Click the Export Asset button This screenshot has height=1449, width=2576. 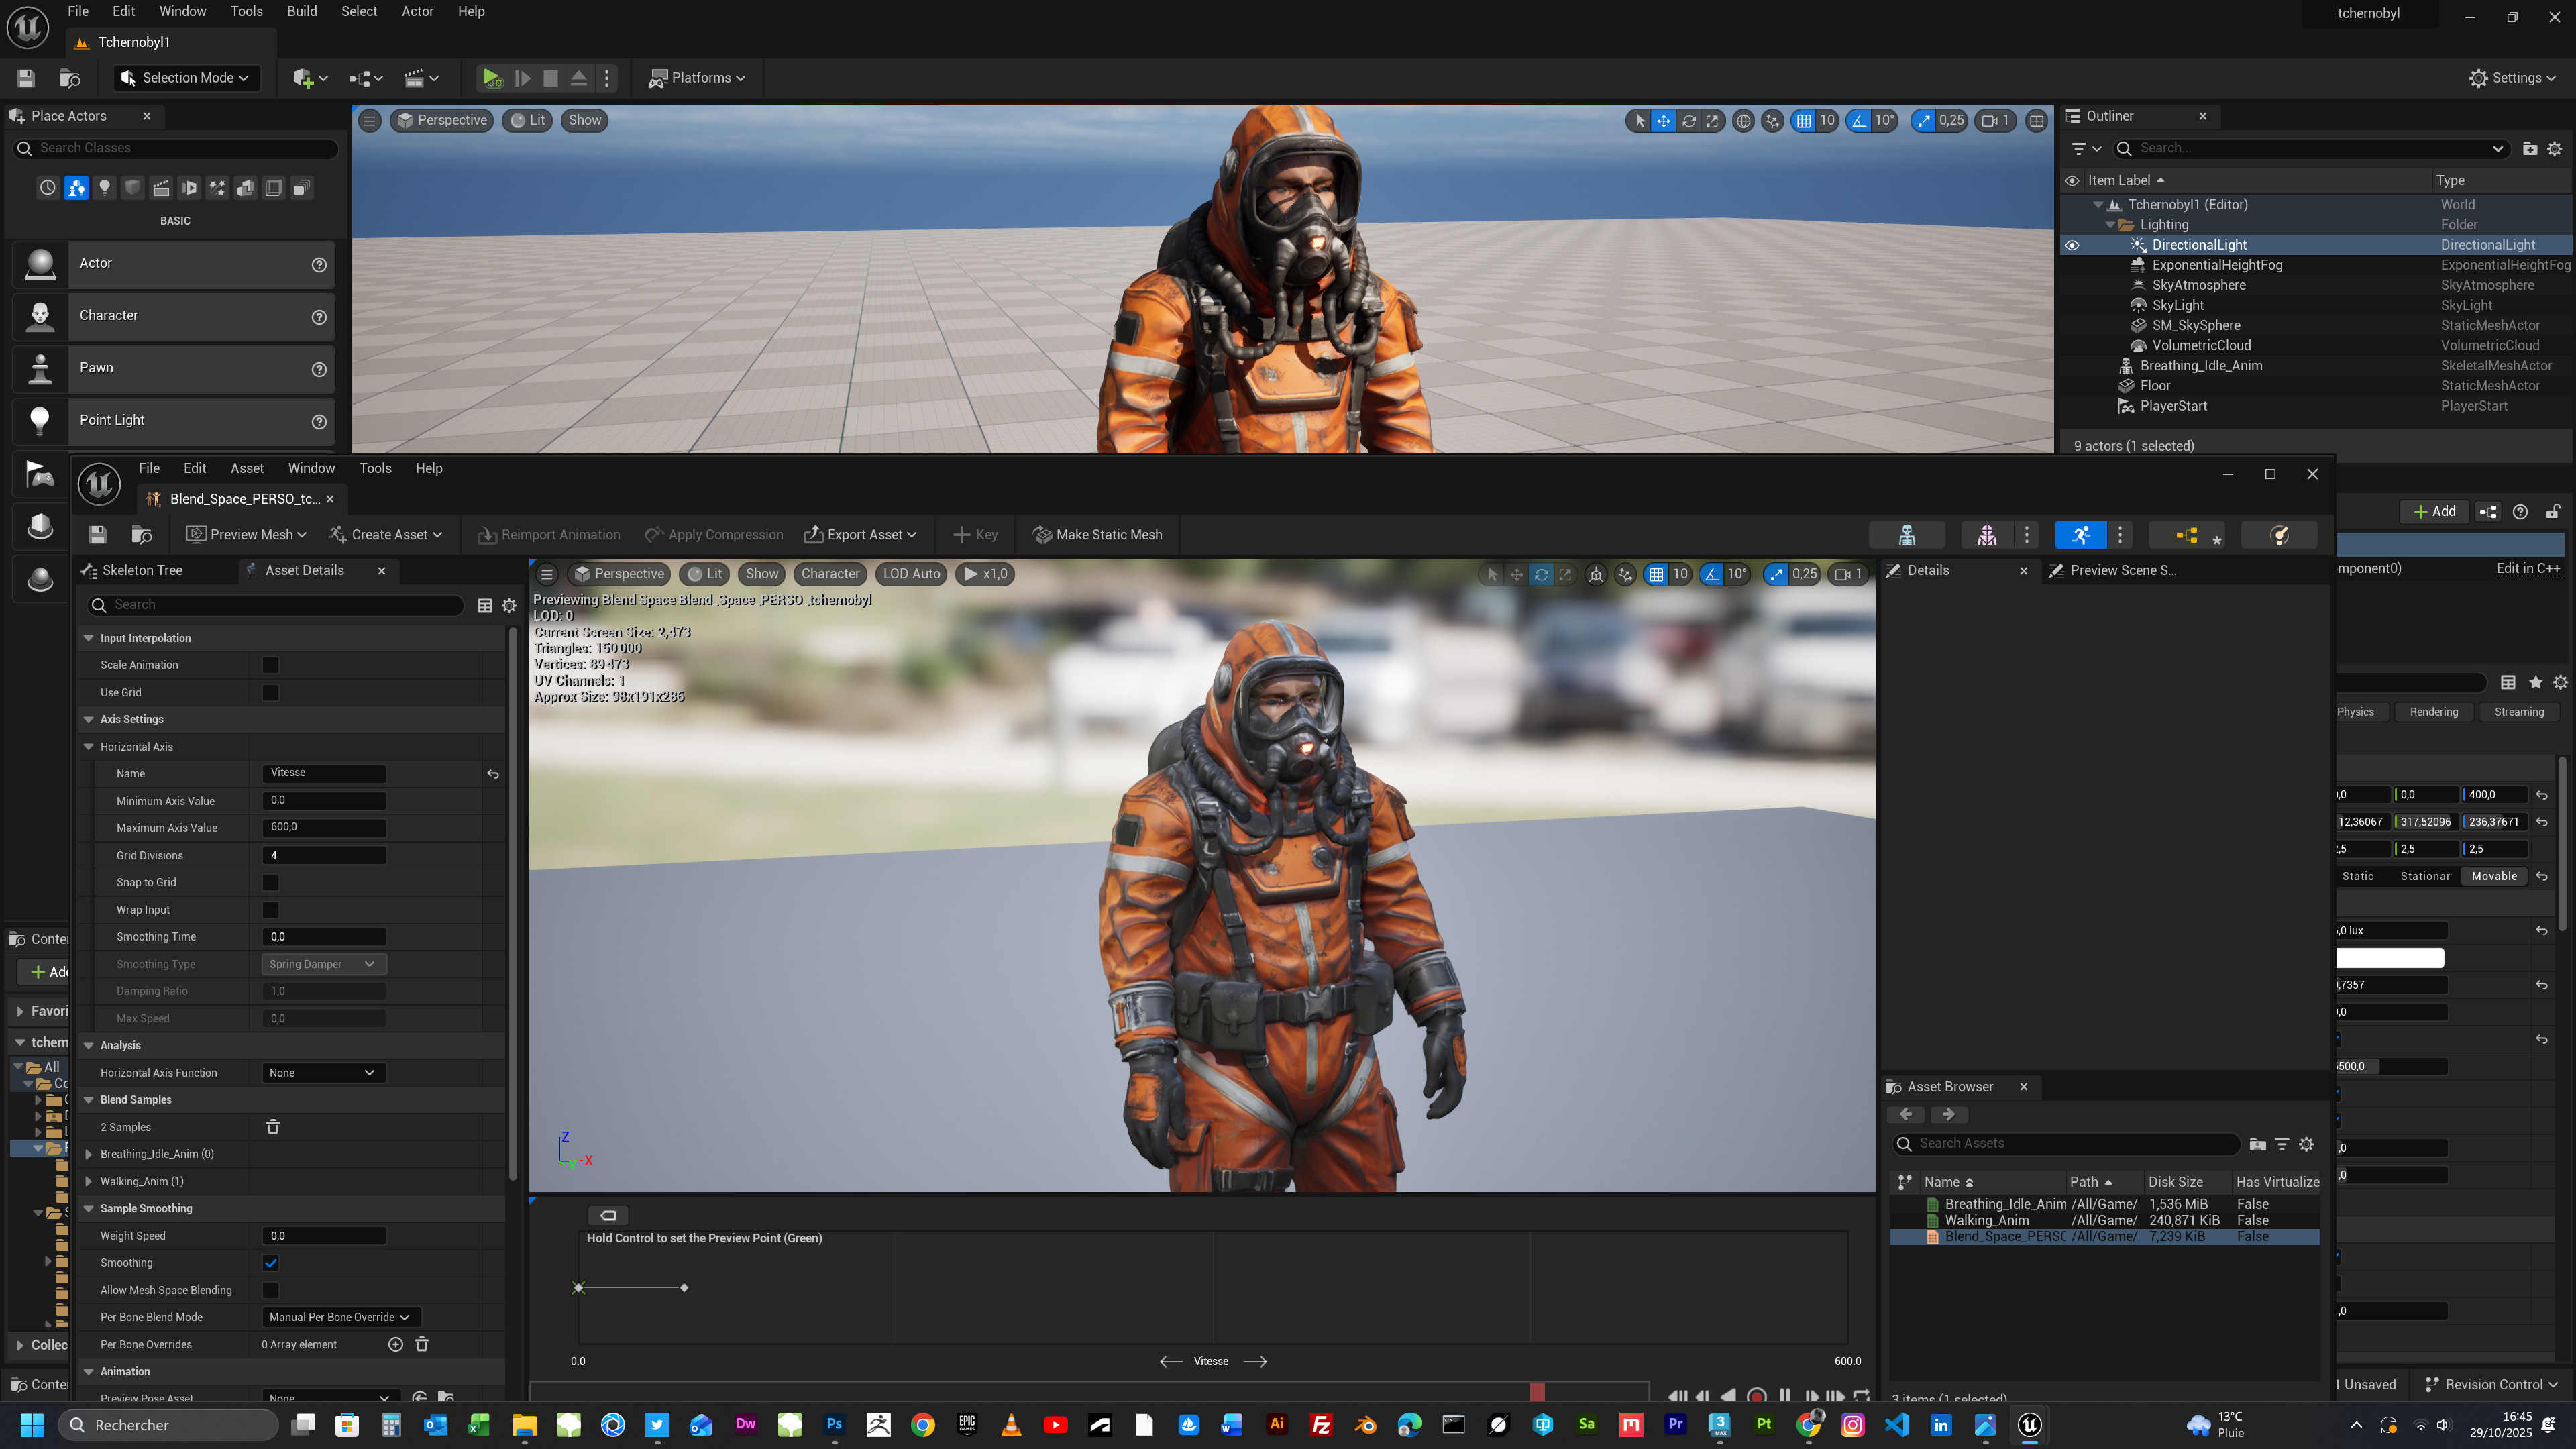pyautogui.click(x=860, y=535)
